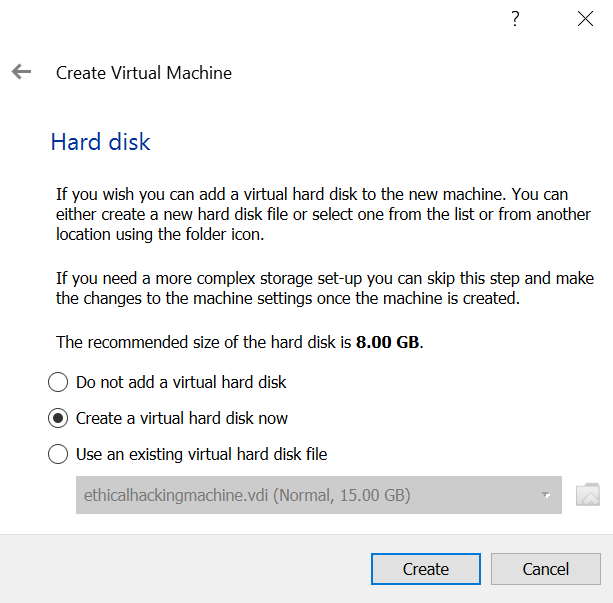The image size is (613, 603).
Task: Click the 'Use an existing virtual hard disk file' label text
Action: point(201,454)
